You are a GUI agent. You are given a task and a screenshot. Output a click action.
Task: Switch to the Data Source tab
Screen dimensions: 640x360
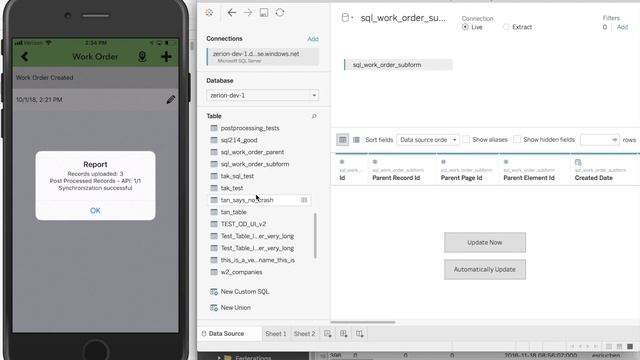[x=226, y=334]
